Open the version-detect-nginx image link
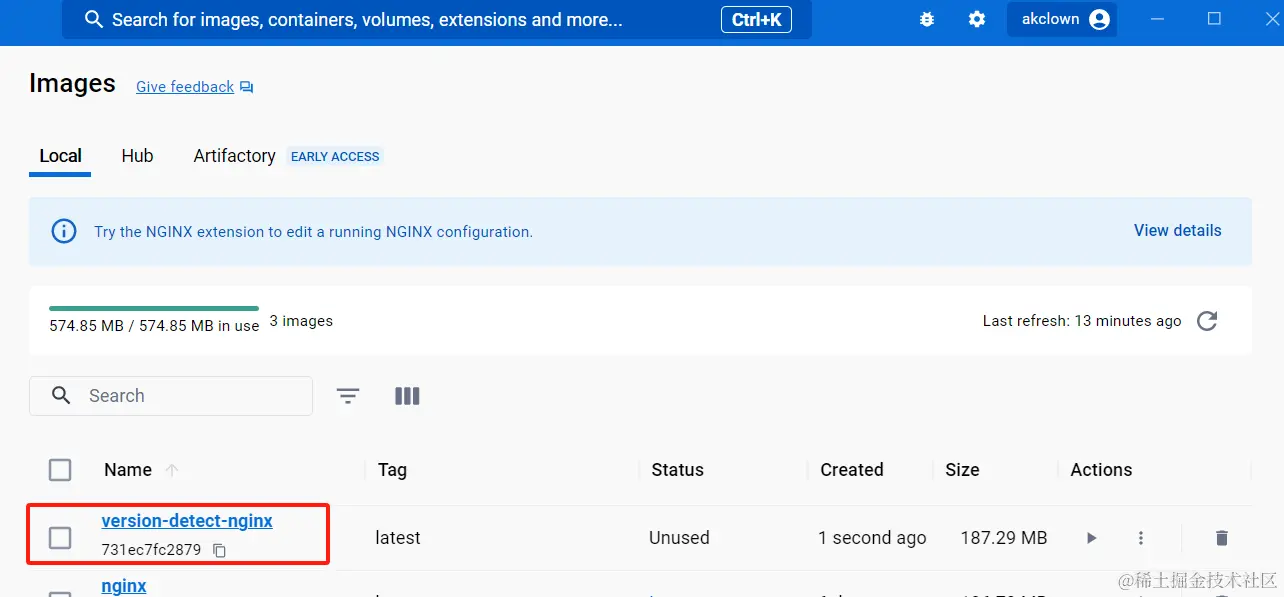1284x597 pixels. pos(187,521)
